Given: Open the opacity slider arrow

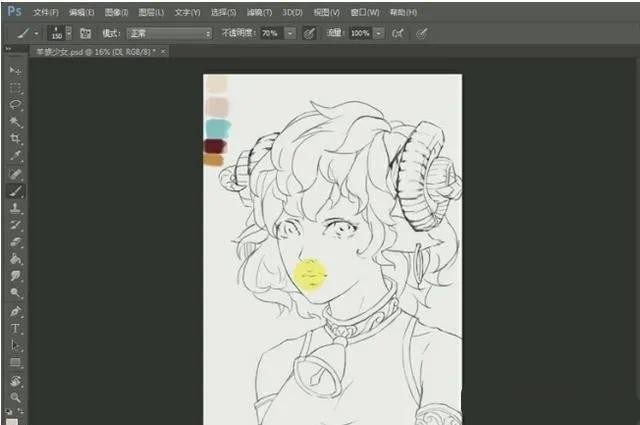Looking at the screenshot, I should coord(290,33).
